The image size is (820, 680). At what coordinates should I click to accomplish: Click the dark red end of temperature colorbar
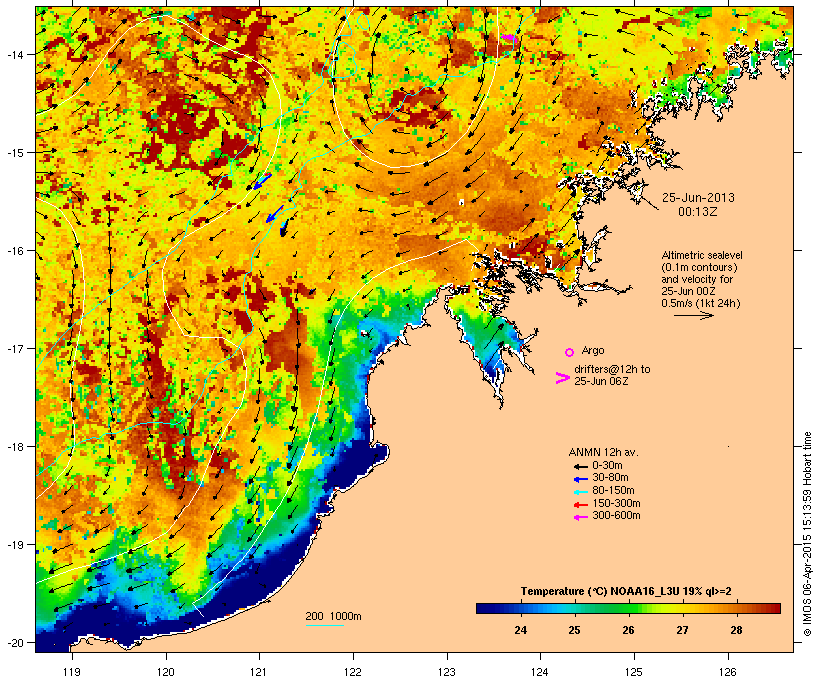point(775,608)
